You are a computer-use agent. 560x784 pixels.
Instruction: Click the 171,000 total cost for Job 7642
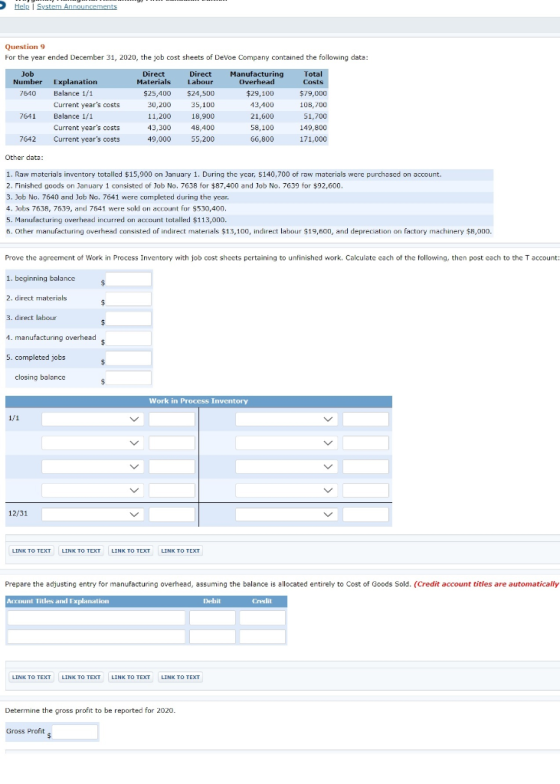(x=313, y=139)
